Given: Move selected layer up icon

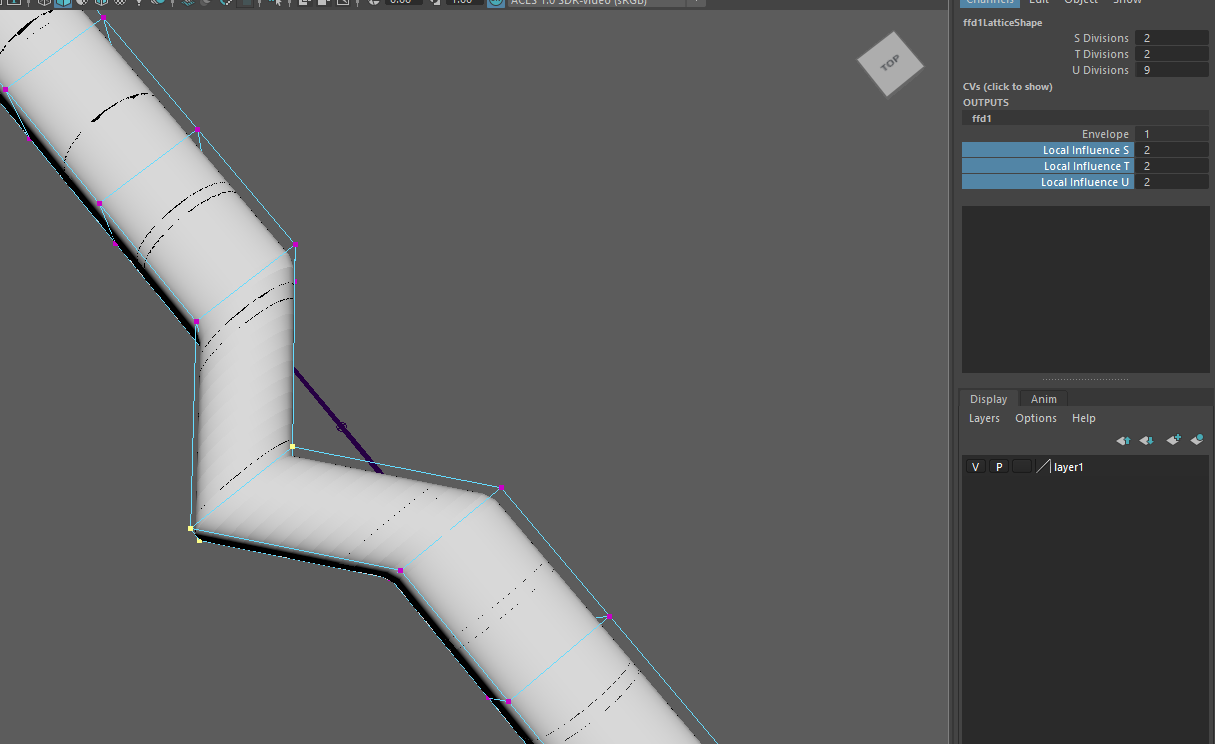Looking at the screenshot, I should [1123, 440].
